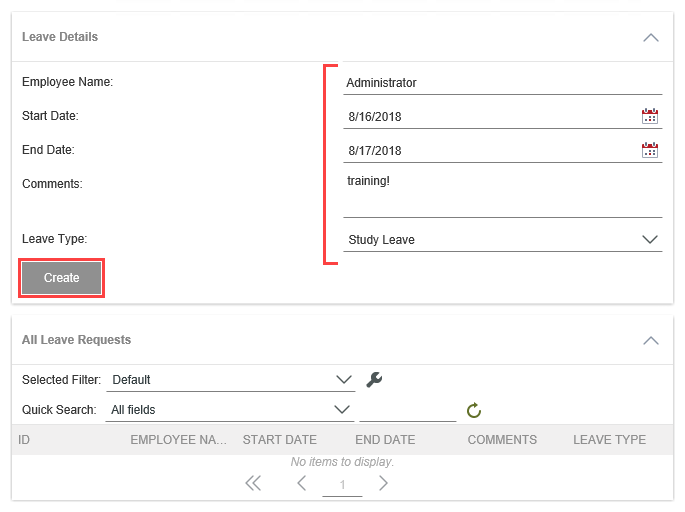Open filter settings wrench icon
The width and height of the screenshot is (685, 512).
(x=374, y=379)
